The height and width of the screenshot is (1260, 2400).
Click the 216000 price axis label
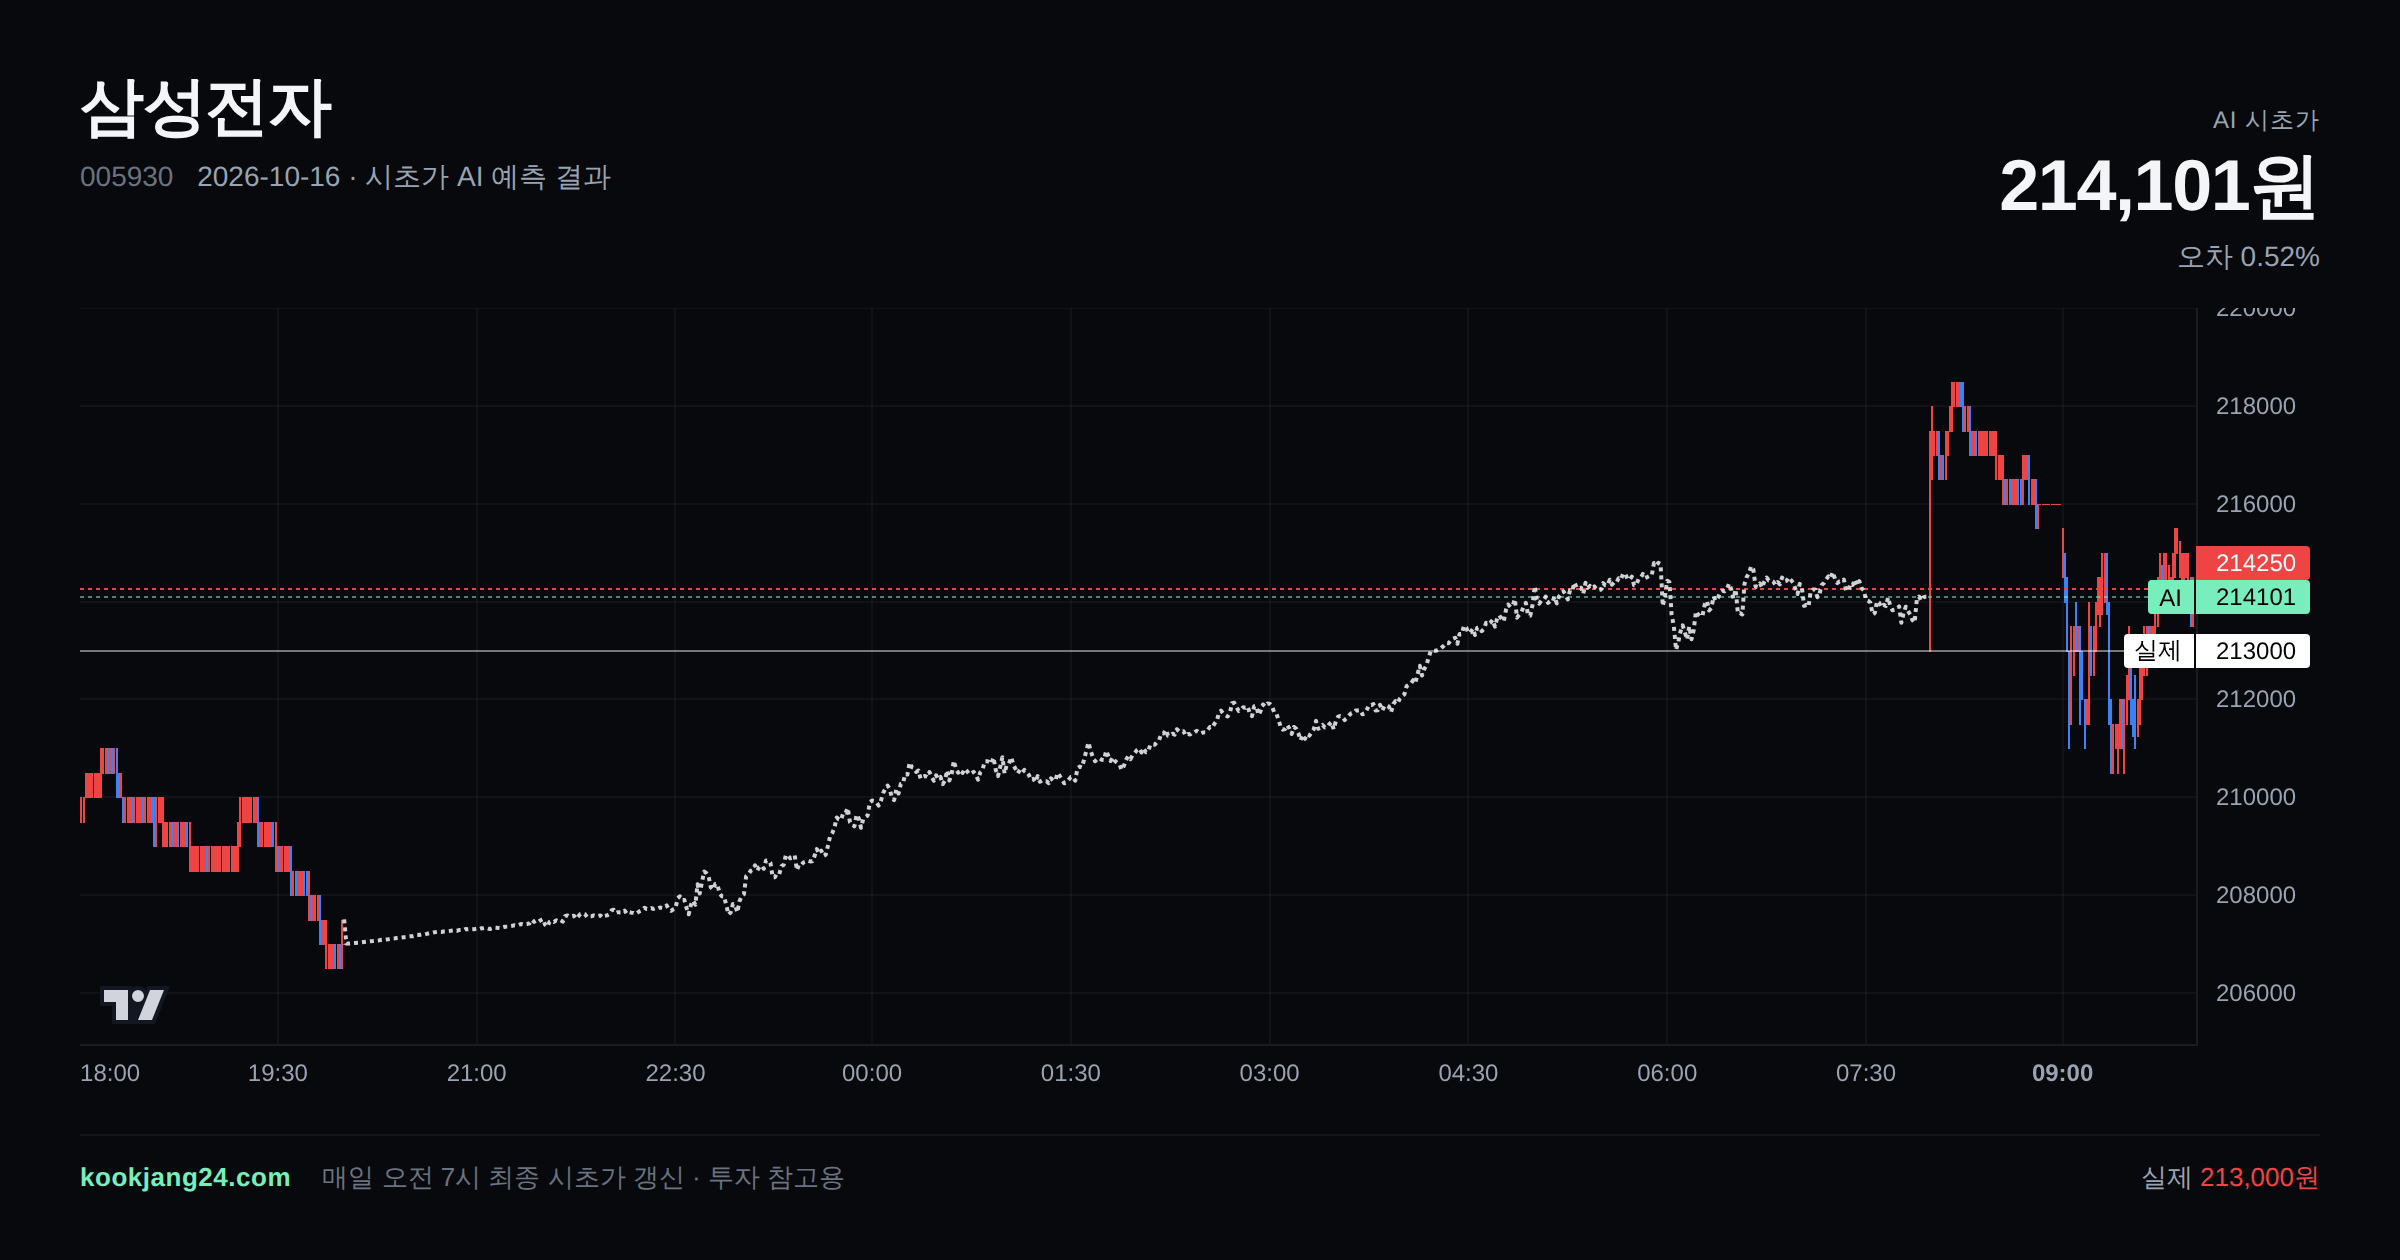point(2255,504)
